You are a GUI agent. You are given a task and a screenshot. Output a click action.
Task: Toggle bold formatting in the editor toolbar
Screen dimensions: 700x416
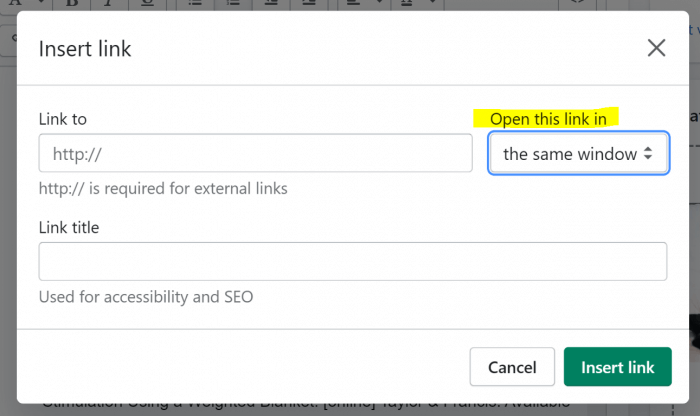coord(71,4)
